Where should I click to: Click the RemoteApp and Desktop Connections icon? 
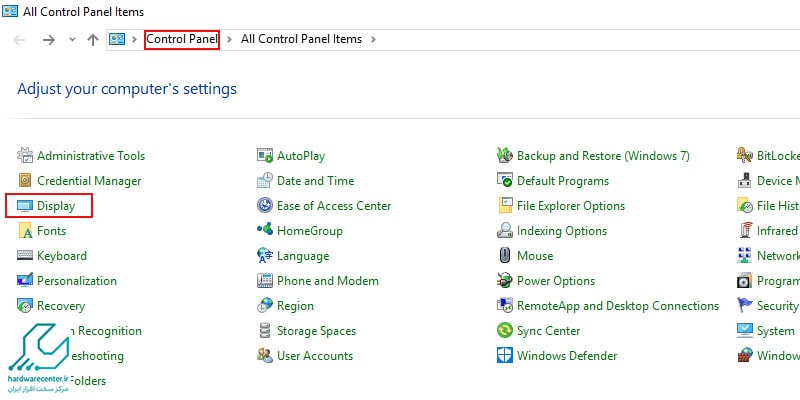pyautogui.click(x=505, y=306)
